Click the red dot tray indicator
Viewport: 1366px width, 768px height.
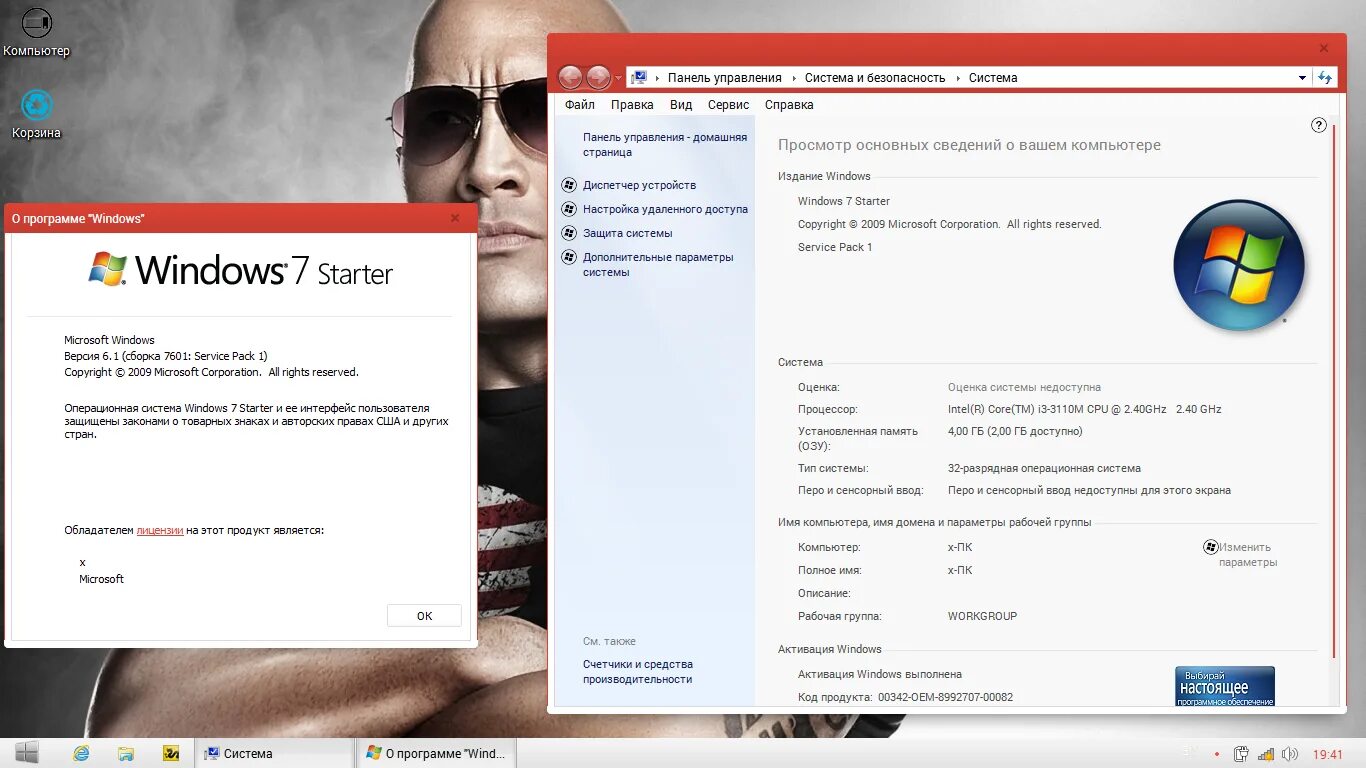point(1217,754)
